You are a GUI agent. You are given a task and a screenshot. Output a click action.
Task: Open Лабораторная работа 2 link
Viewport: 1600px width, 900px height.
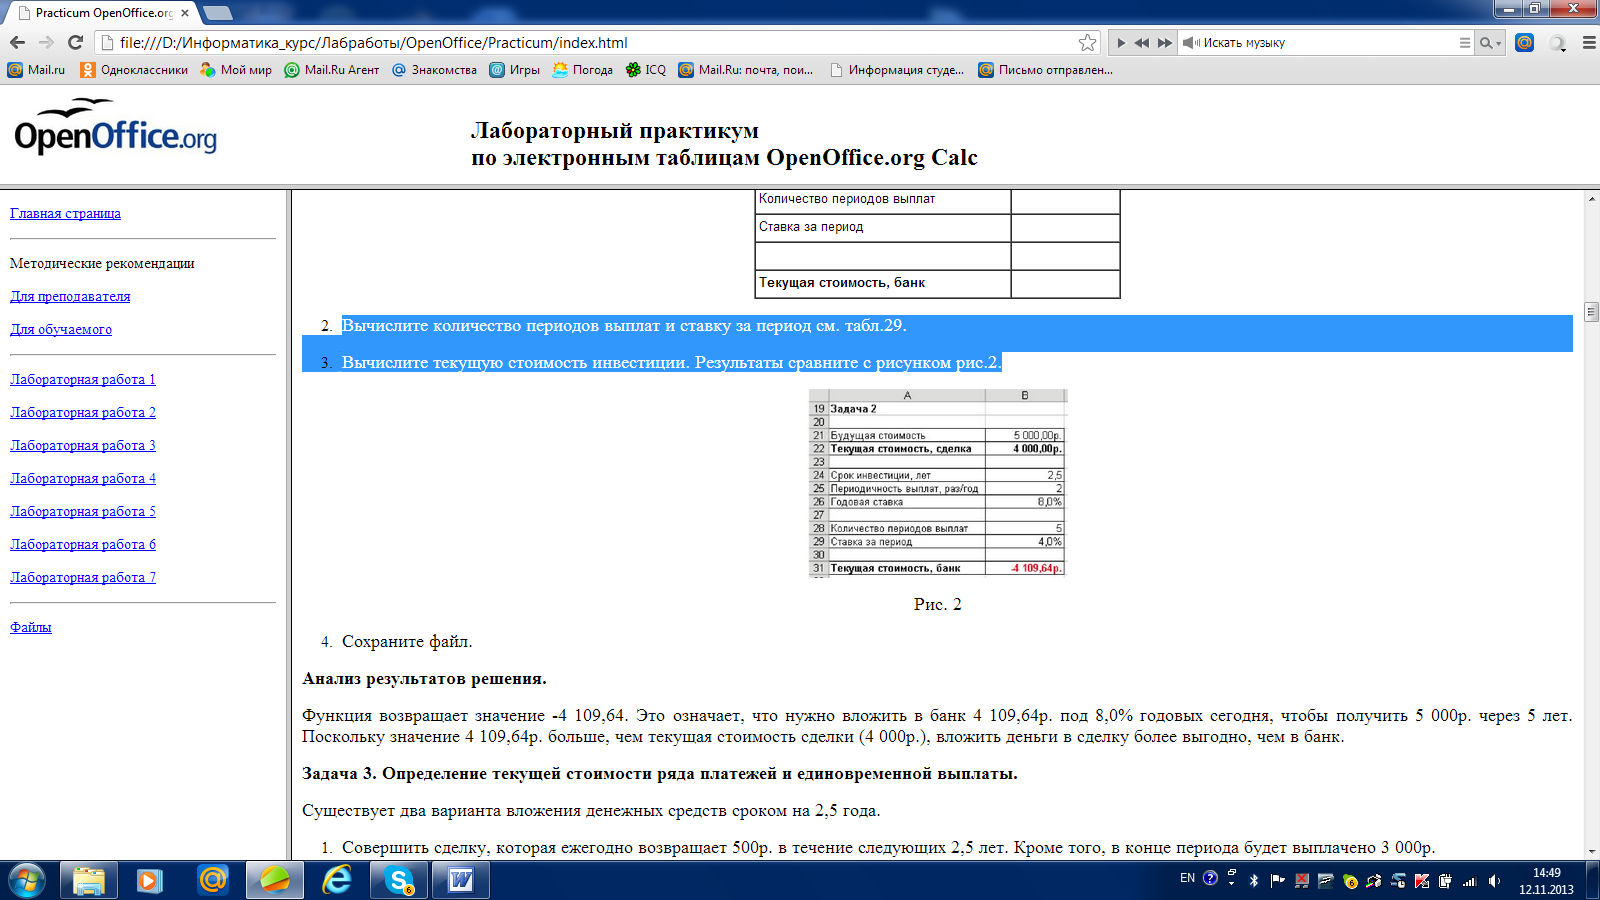[x=83, y=412]
